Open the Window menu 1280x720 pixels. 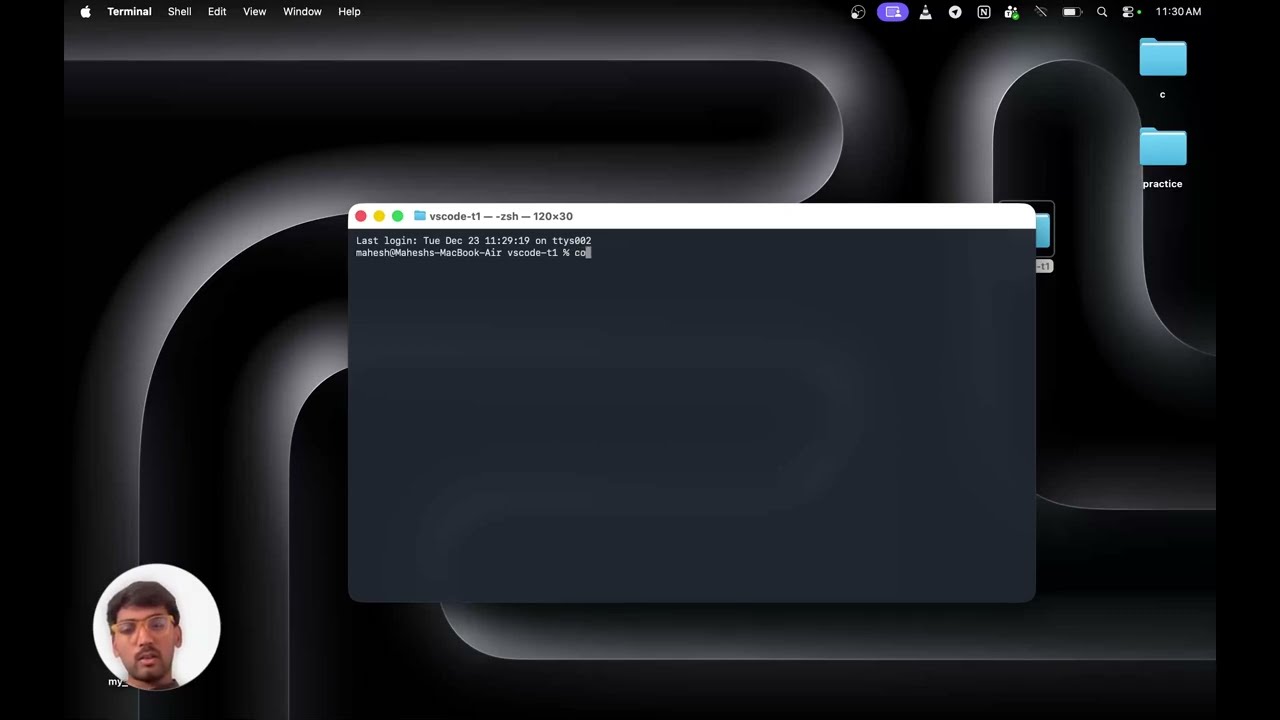302,12
